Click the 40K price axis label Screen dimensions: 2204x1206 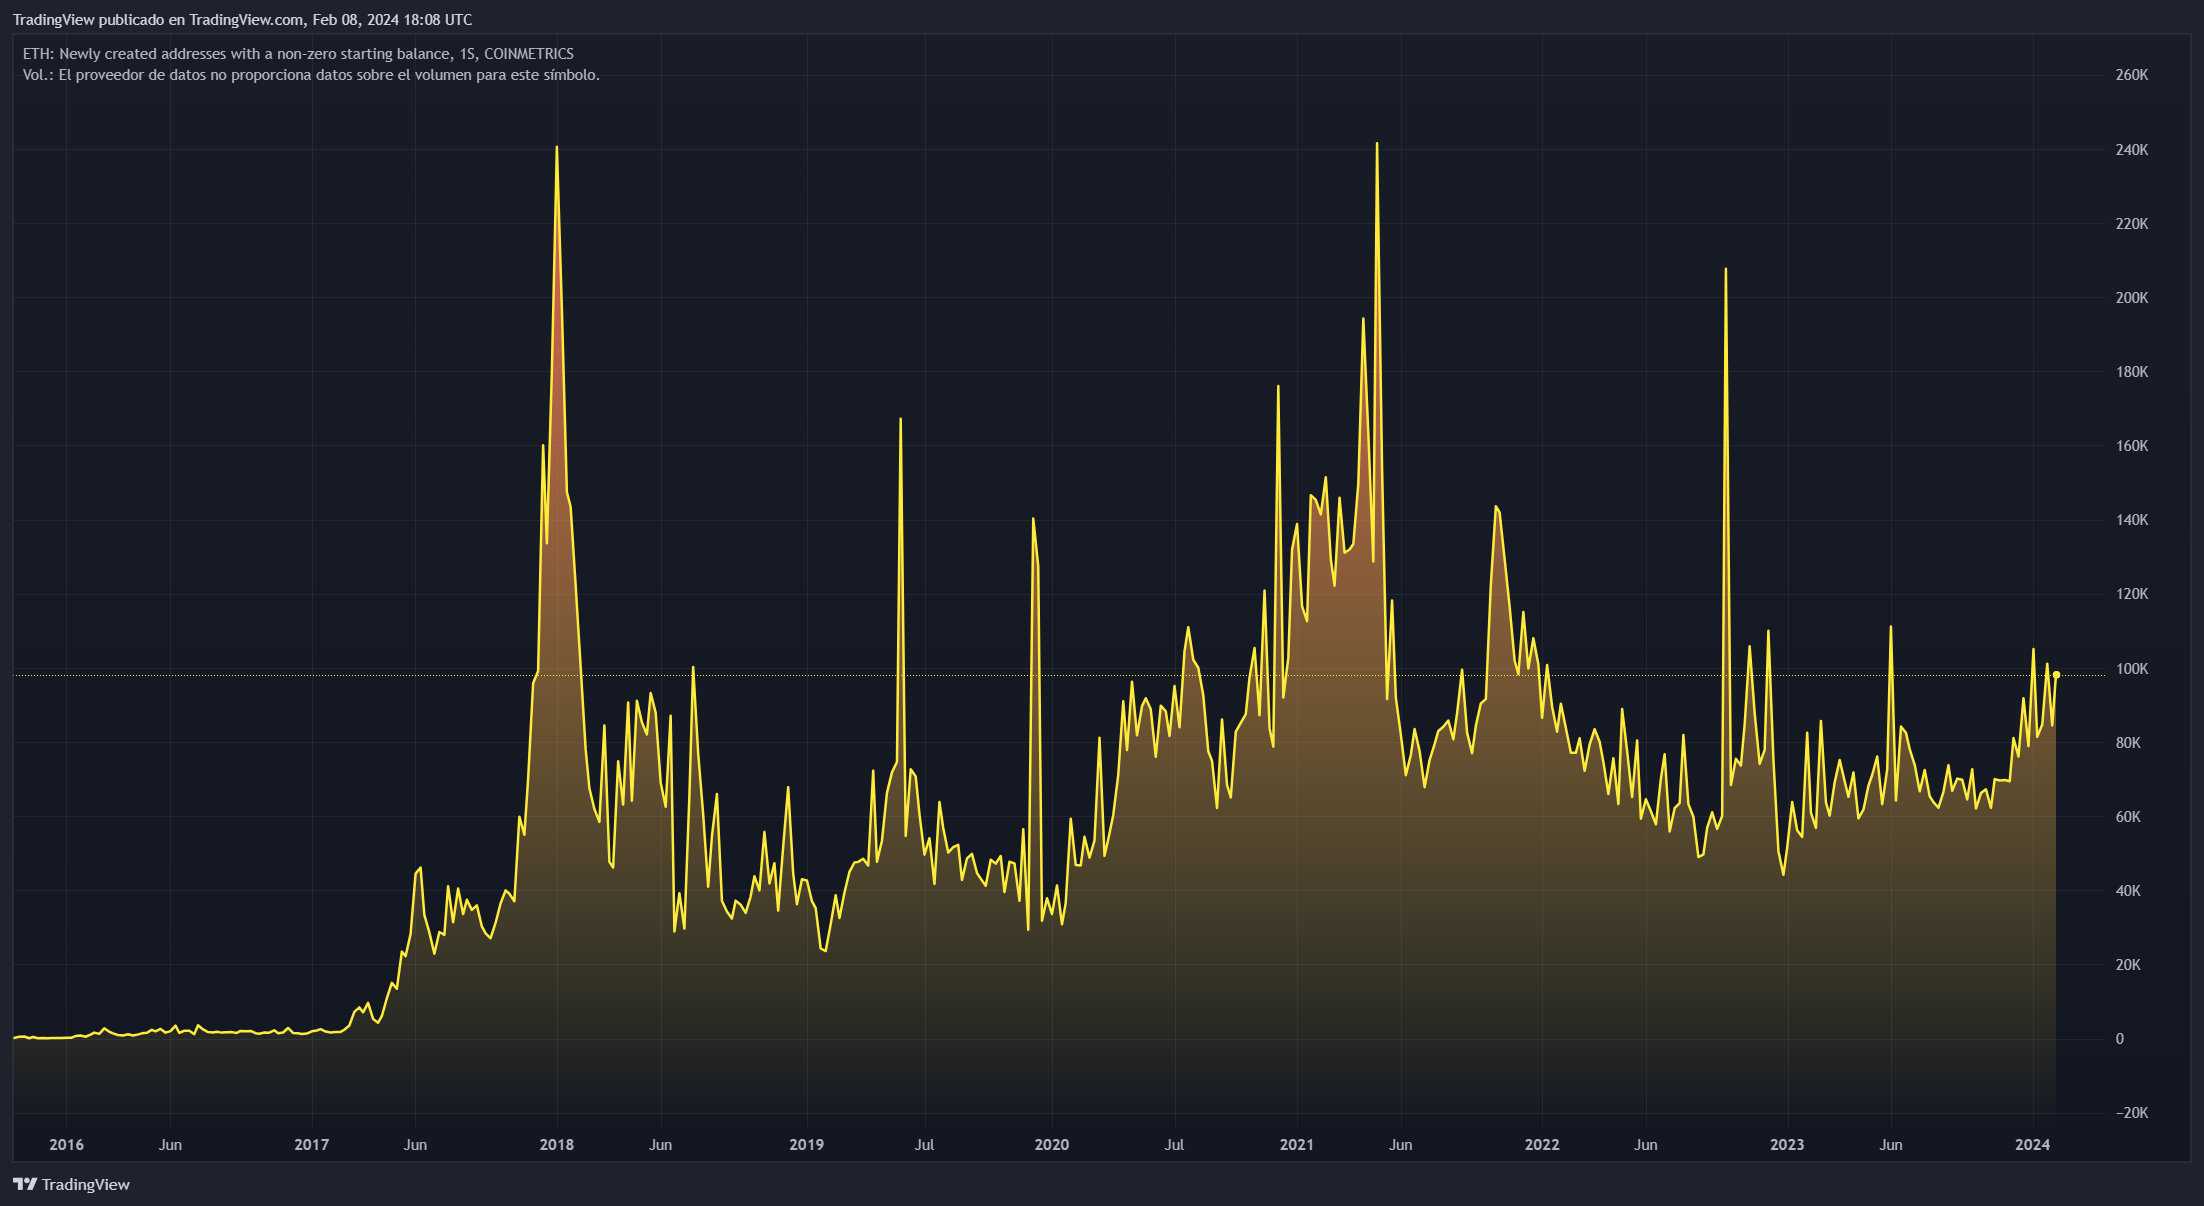(x=2128, y=891)
